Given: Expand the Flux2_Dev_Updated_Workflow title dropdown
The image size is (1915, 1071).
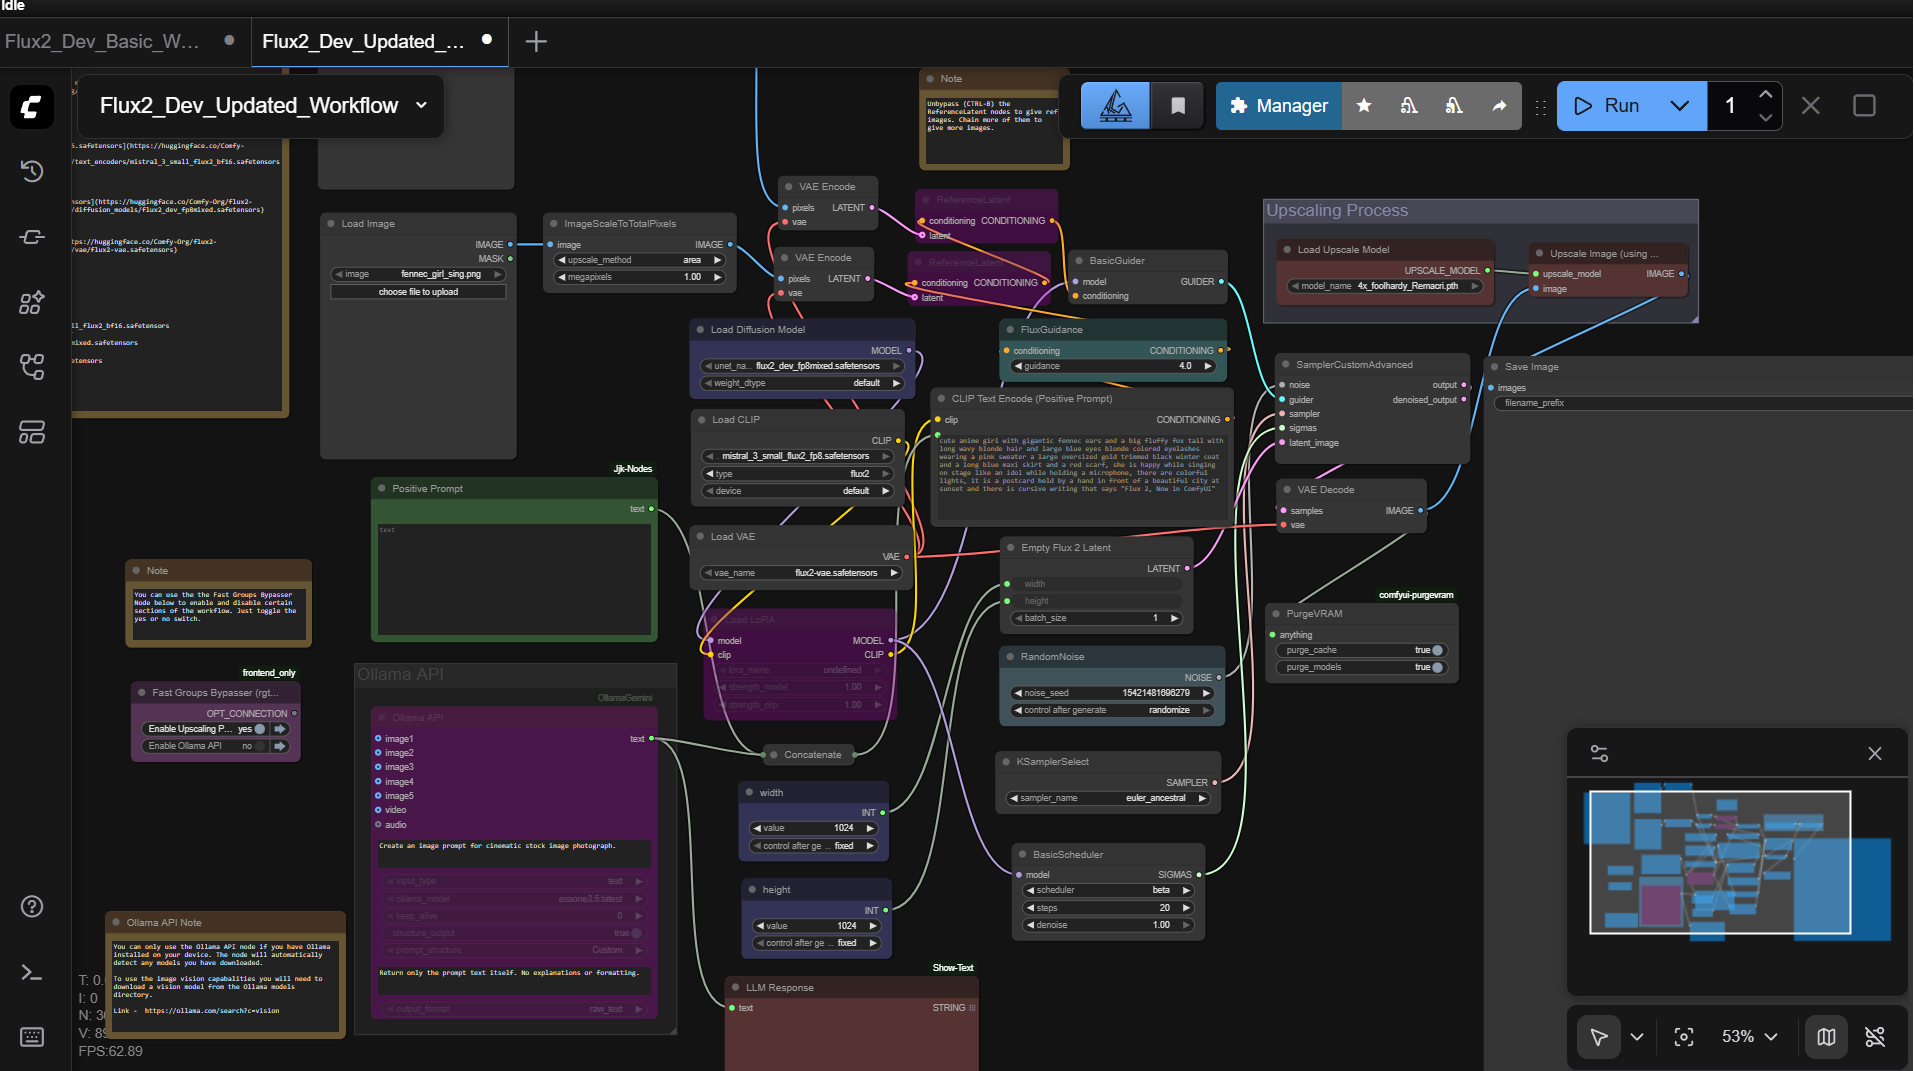Looking at the screenshot, I should (x=421, y=105).
